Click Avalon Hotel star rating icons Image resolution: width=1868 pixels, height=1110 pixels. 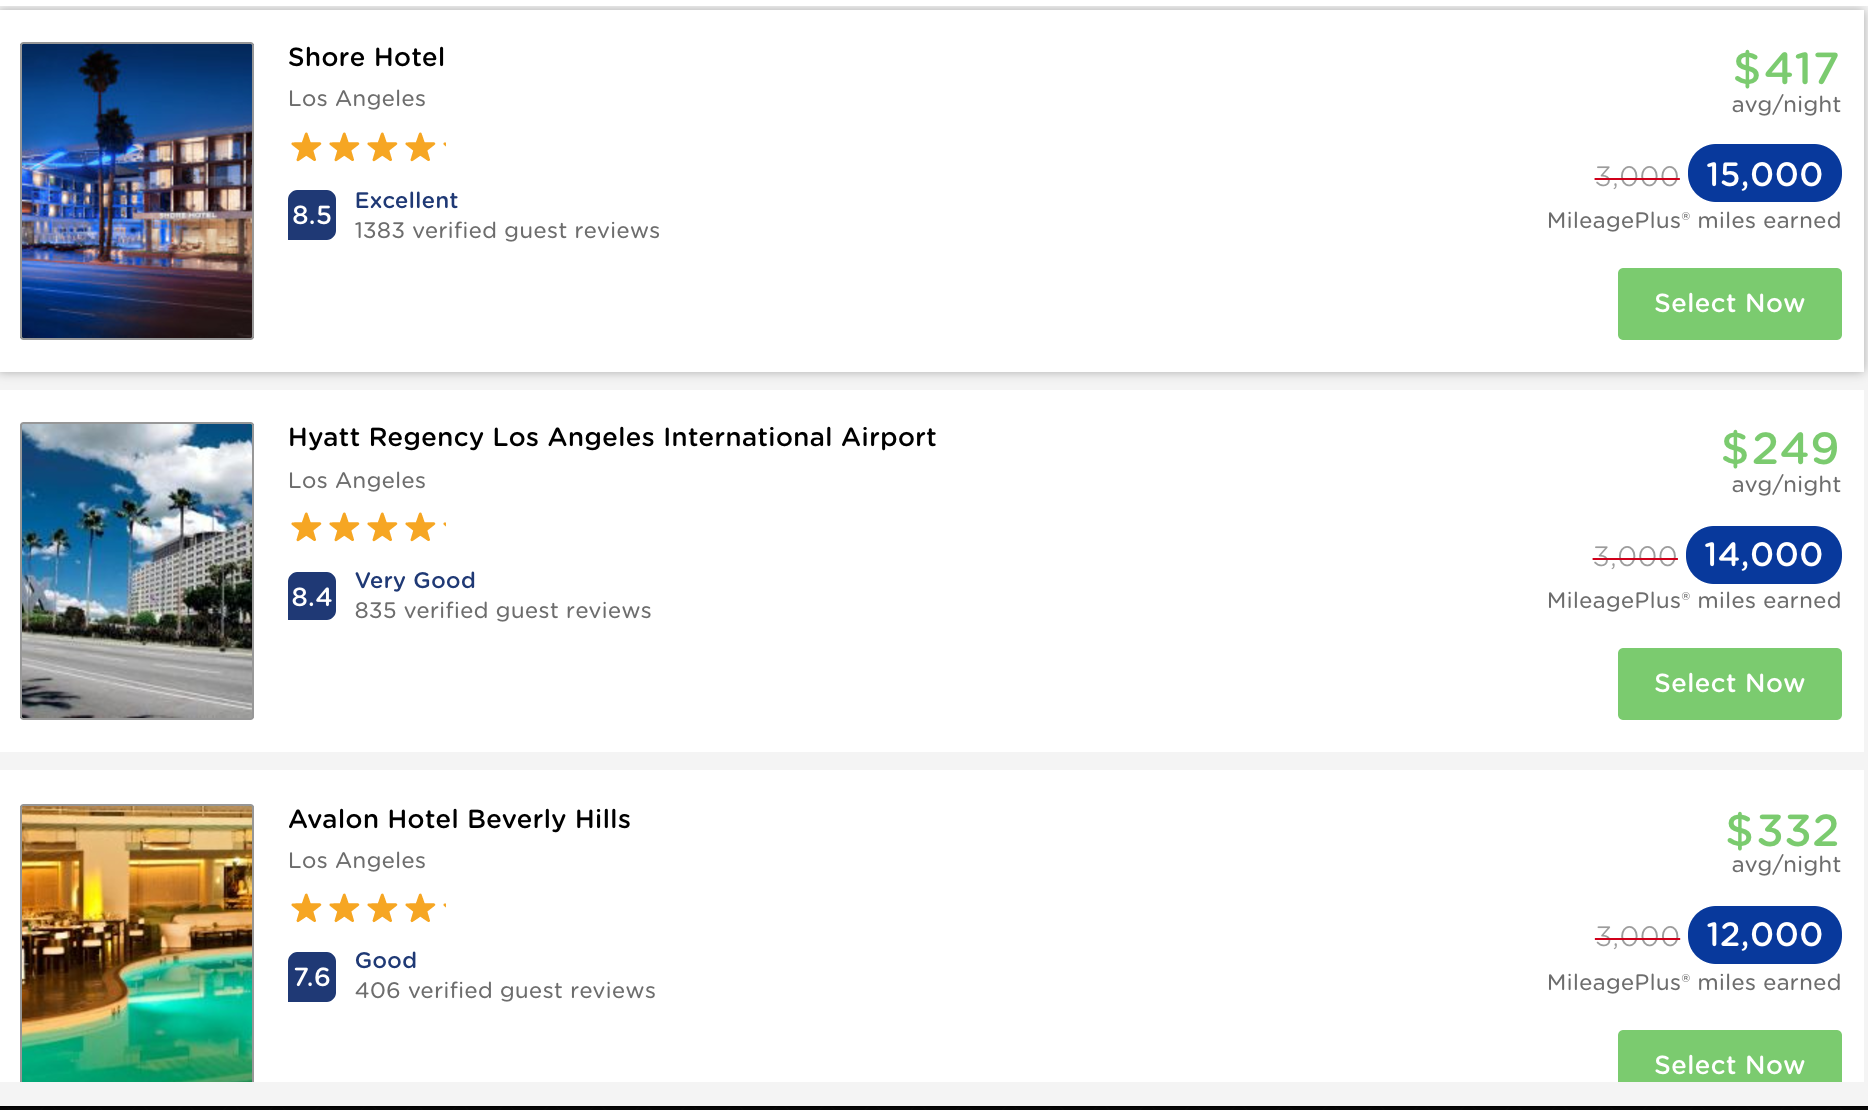pyautogui.click(x=366, y=908)
